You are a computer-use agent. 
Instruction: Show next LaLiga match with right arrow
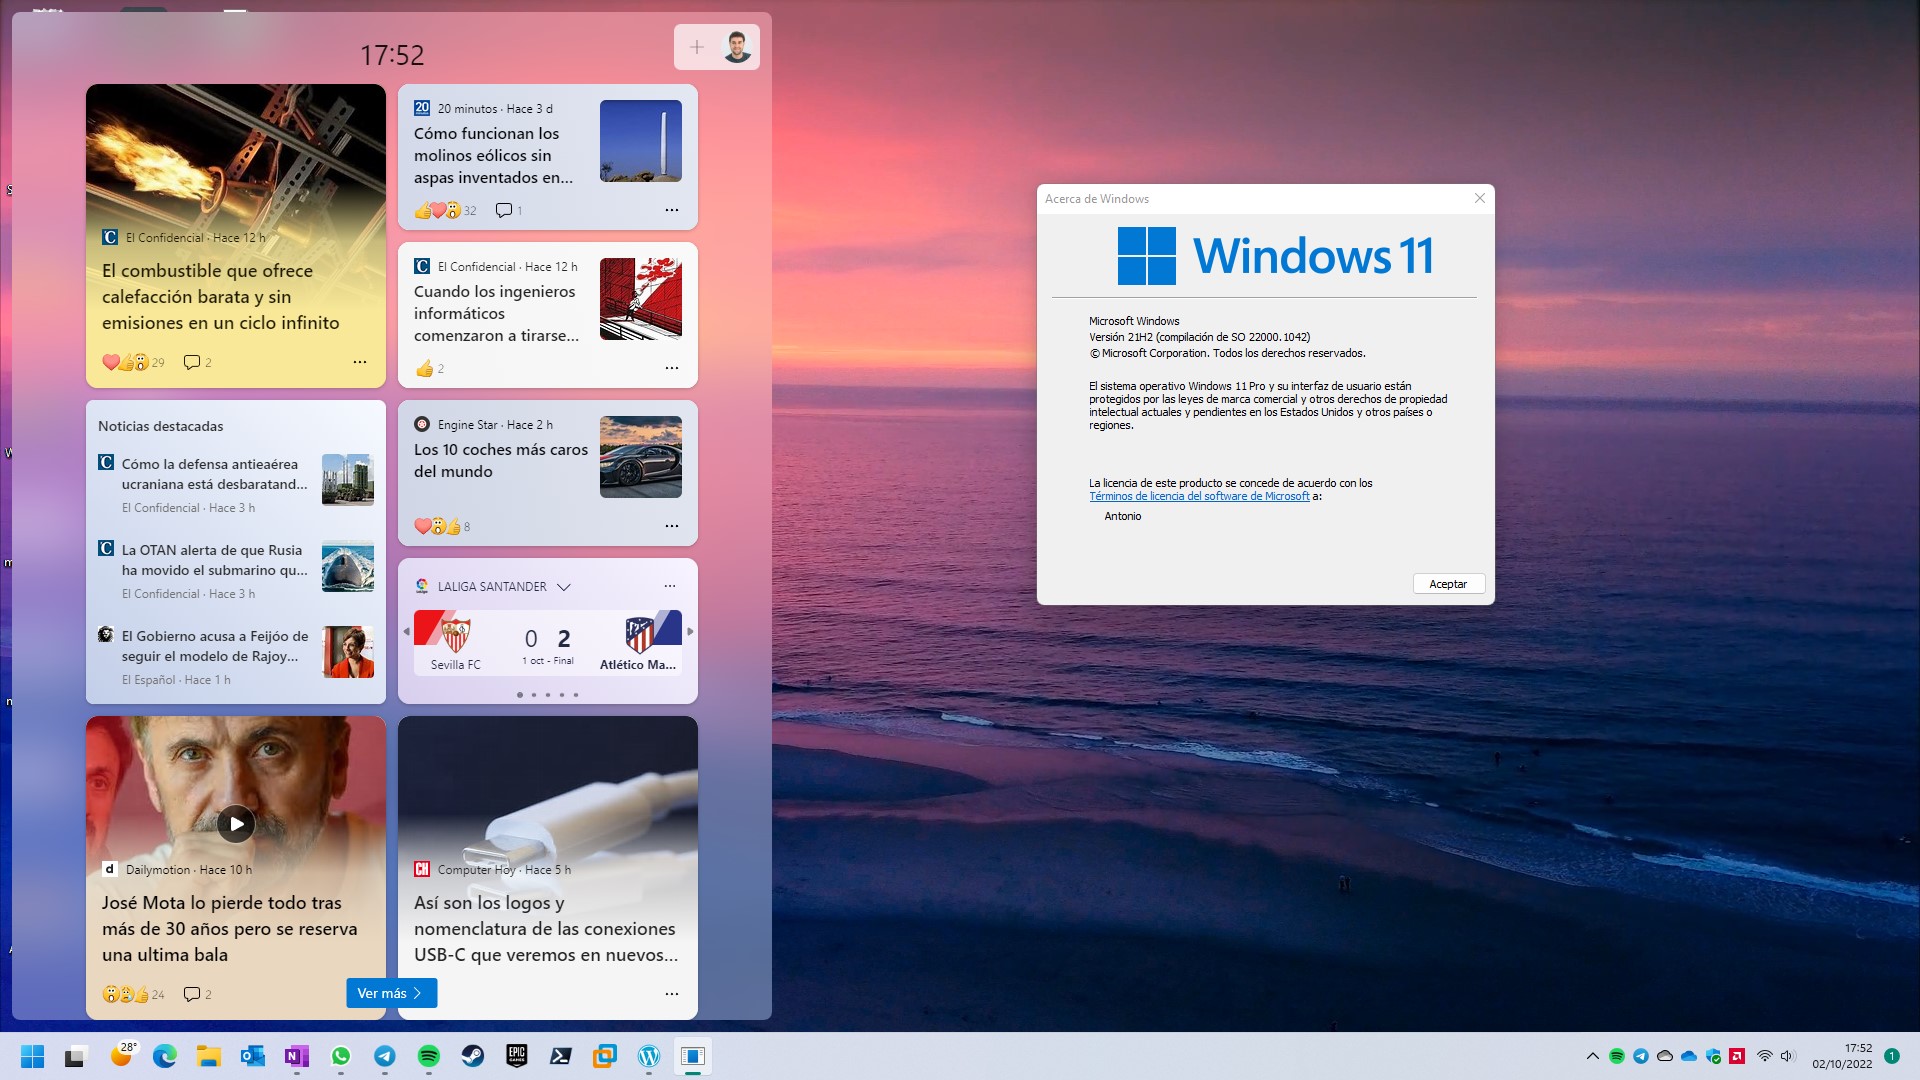pos(690,632)
